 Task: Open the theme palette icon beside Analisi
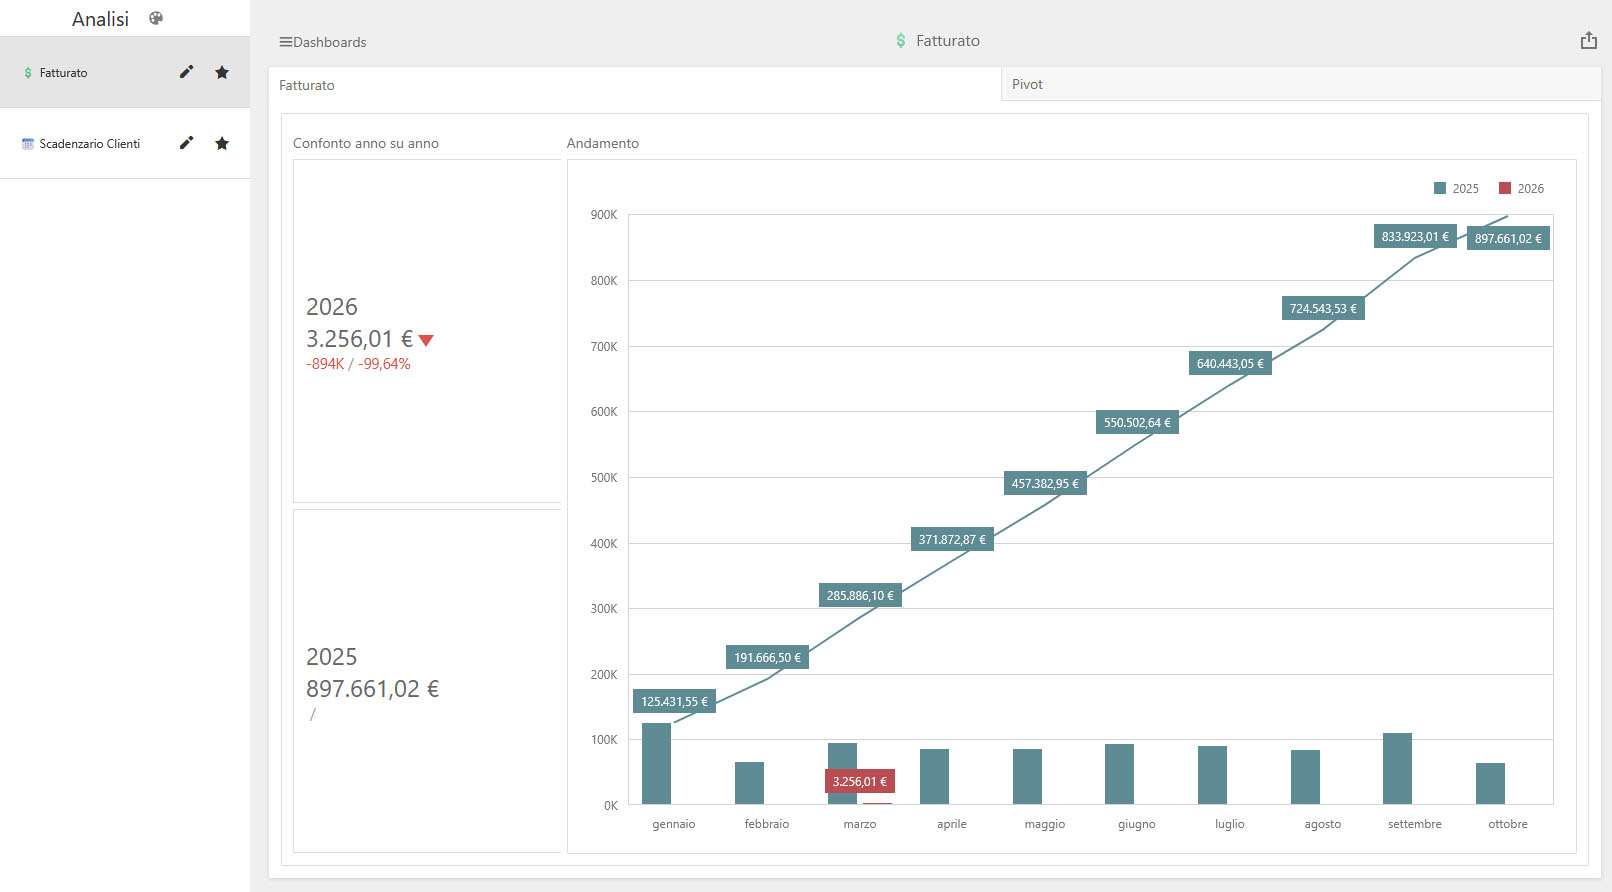point(156,18)
